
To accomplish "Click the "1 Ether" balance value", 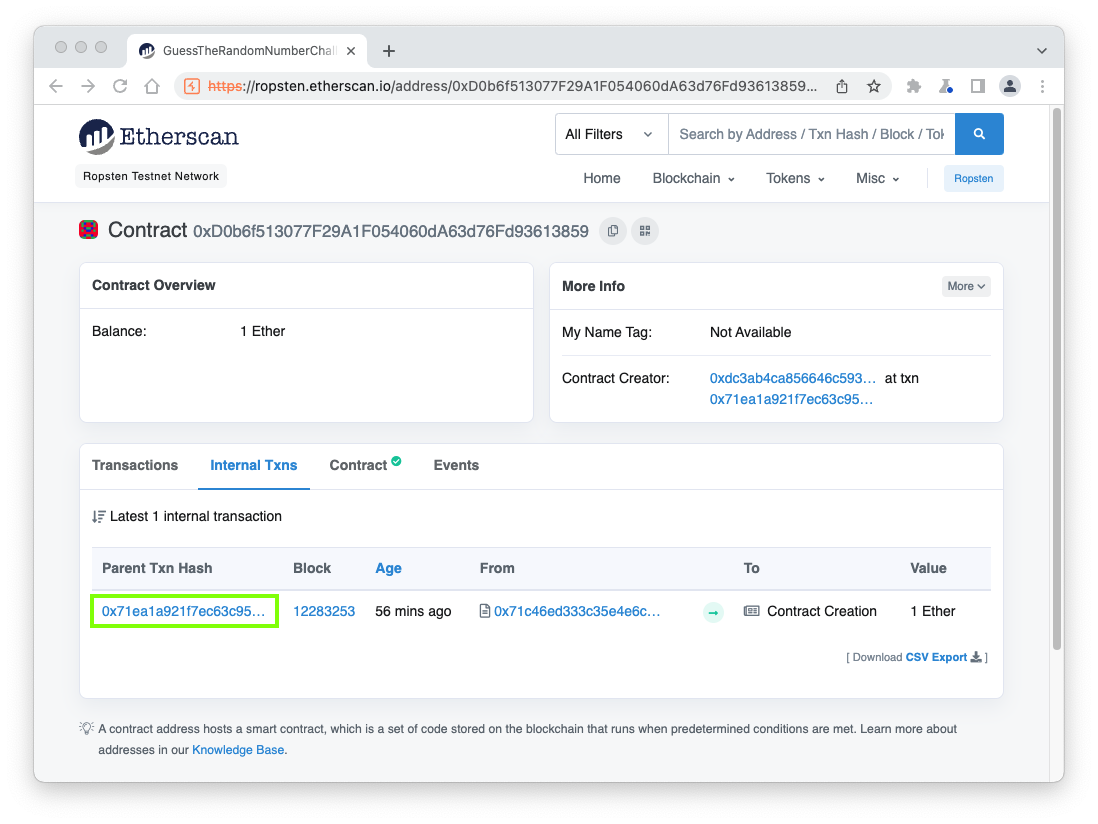I will click(x=263, y=331).
